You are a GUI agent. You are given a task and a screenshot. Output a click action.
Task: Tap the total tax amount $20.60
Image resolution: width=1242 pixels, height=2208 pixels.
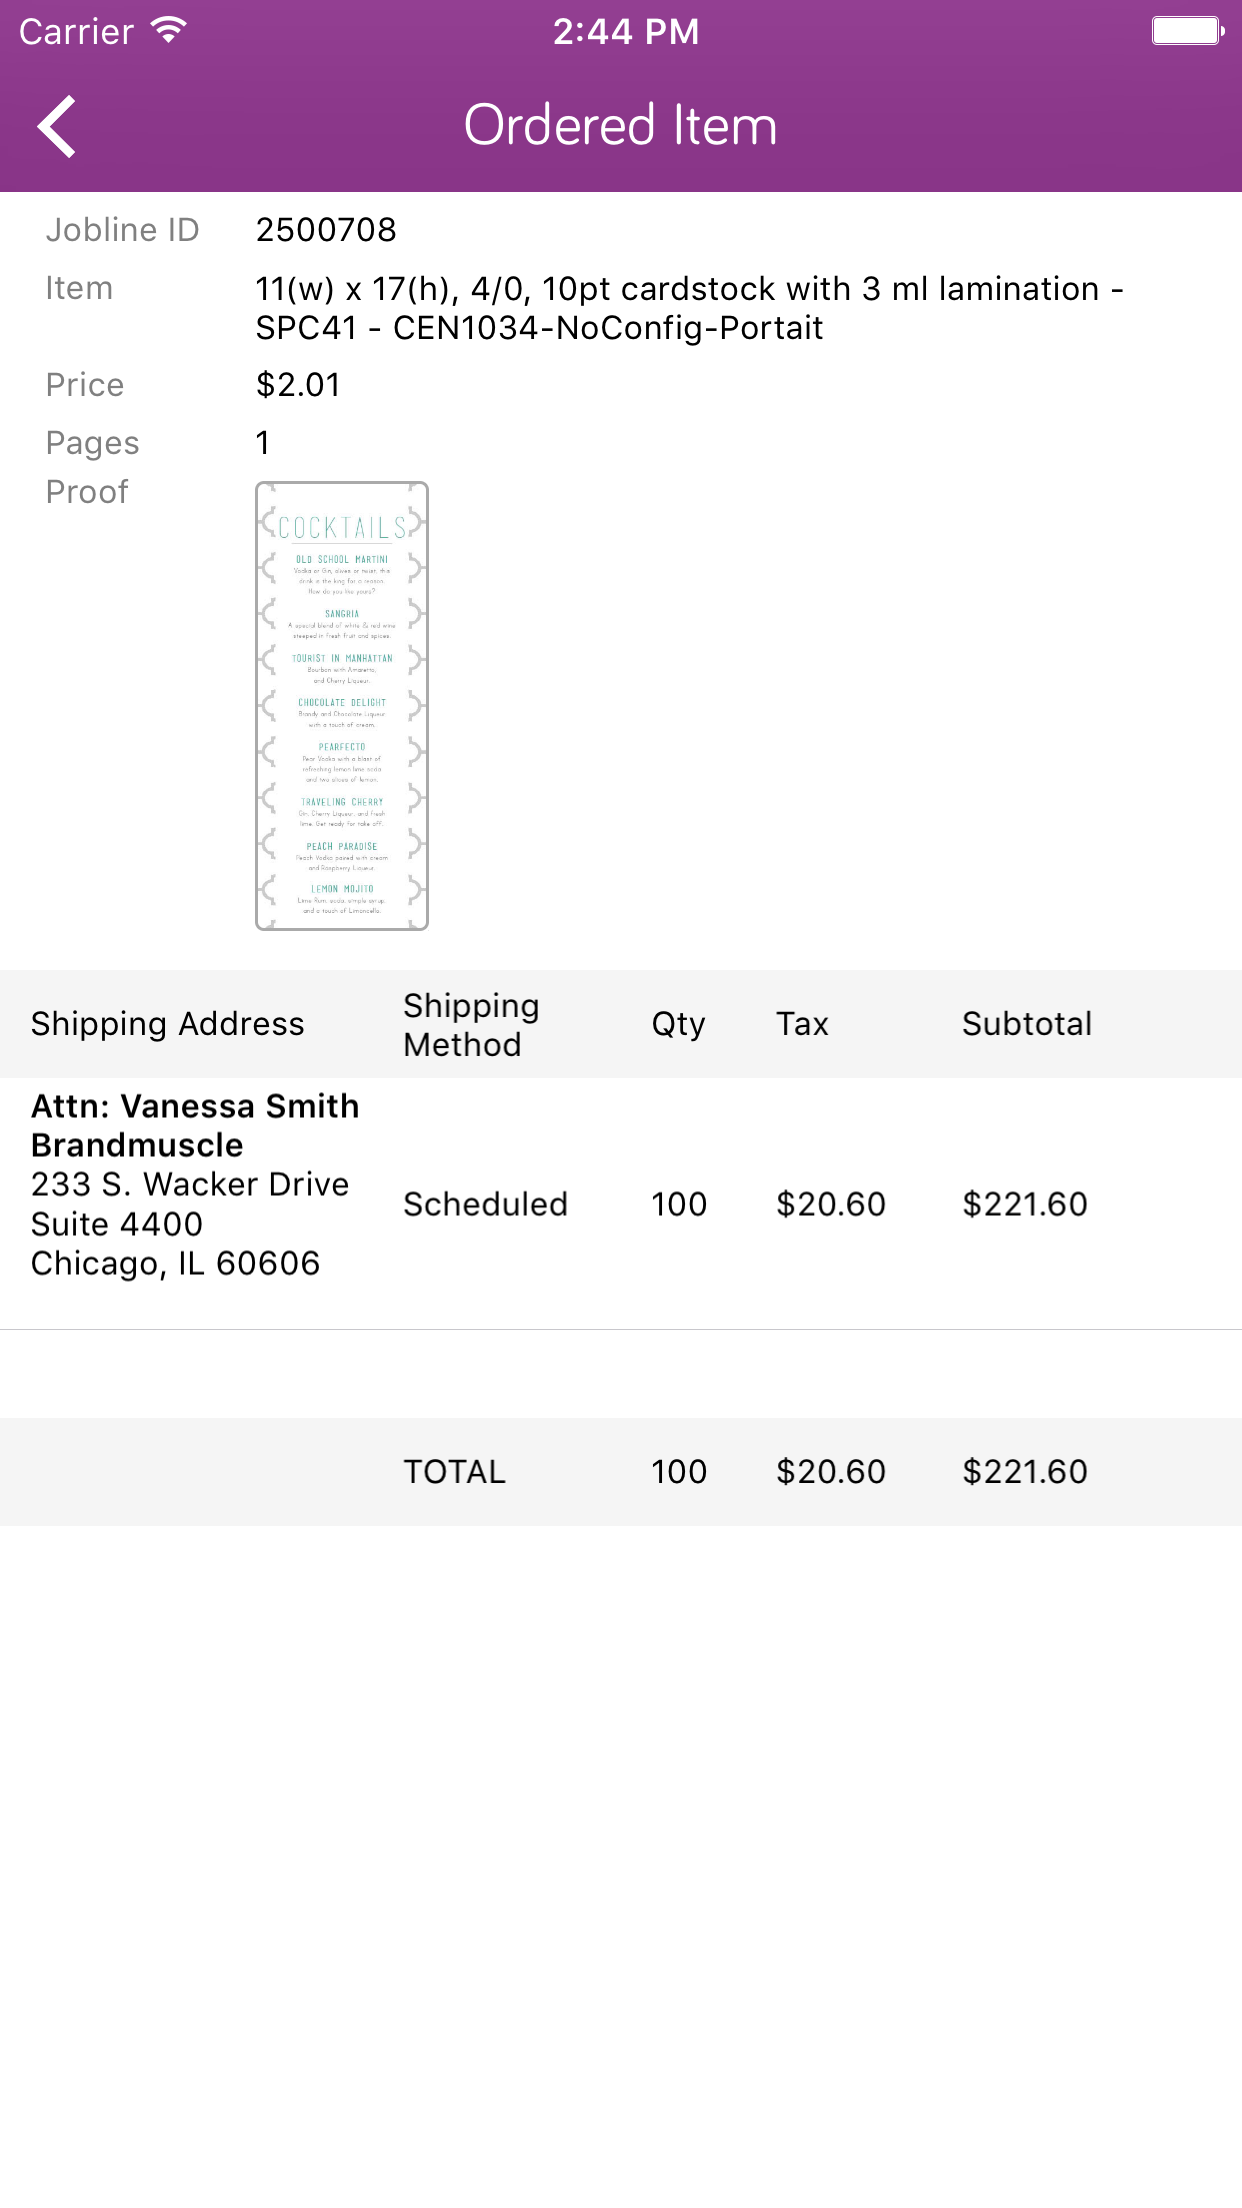tap(830, 1472)
